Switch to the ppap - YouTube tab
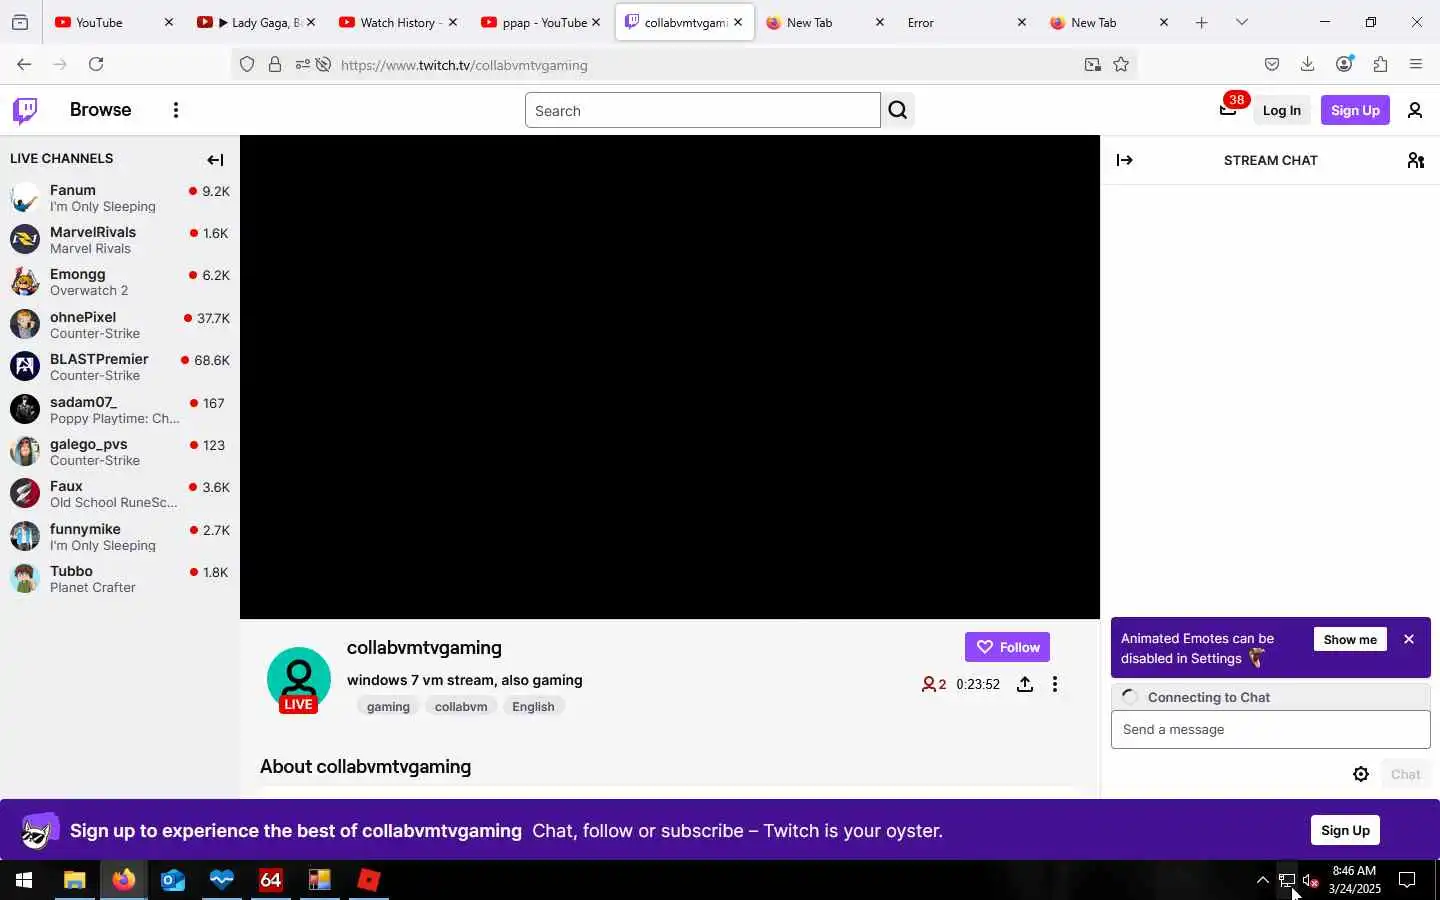 [x=541, y=22]
